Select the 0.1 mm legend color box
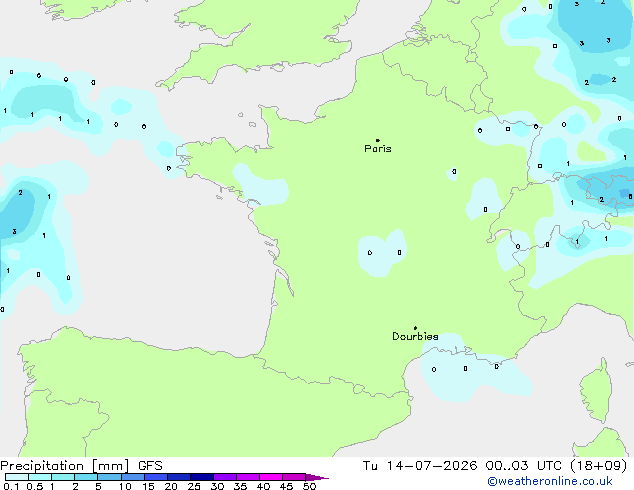Screen dimensions: 634x490 click(x=17, y=477)
